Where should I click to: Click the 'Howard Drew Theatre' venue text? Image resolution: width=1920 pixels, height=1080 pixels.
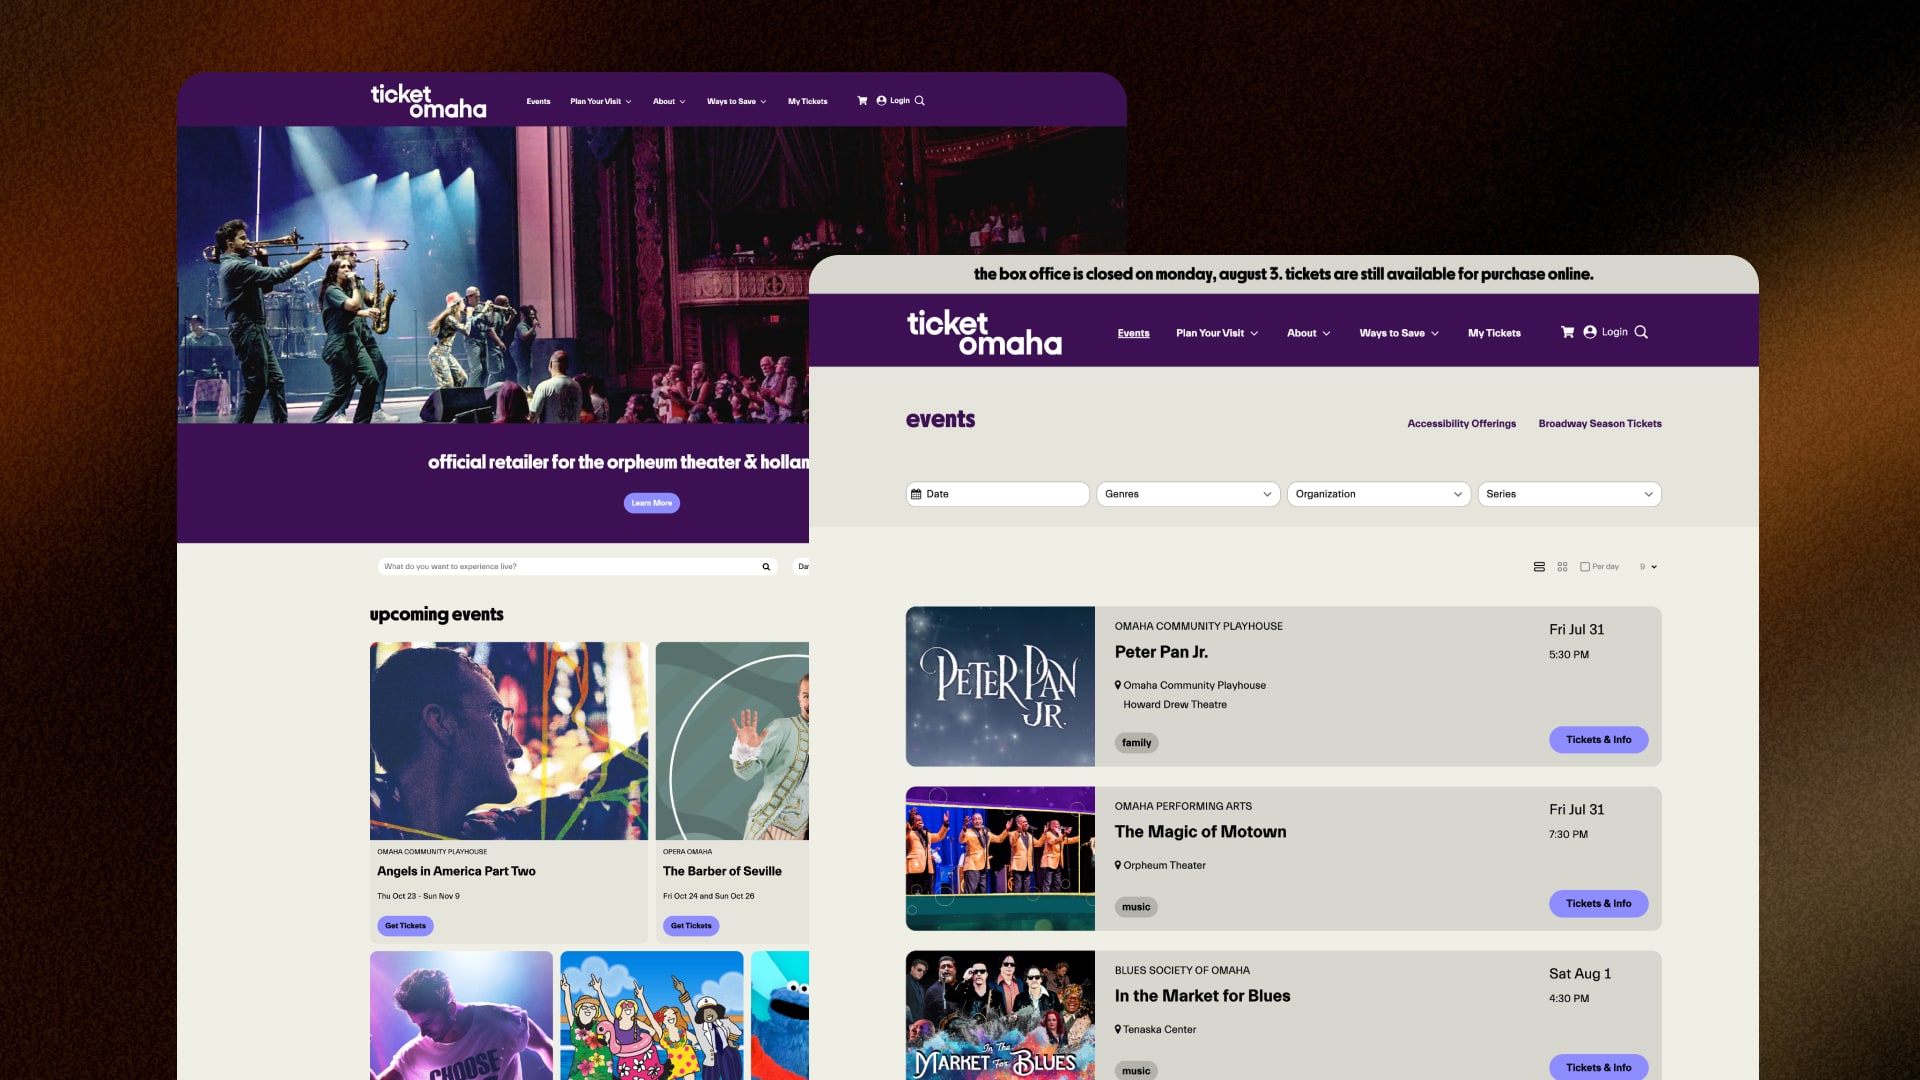(x=1175, y=705)
